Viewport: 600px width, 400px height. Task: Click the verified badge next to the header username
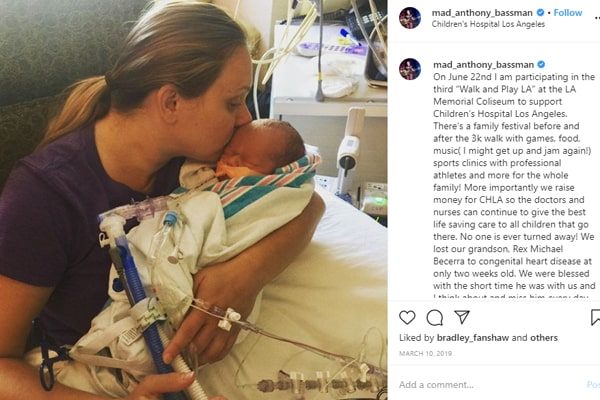pyautogui.click(x=540, y=13)
